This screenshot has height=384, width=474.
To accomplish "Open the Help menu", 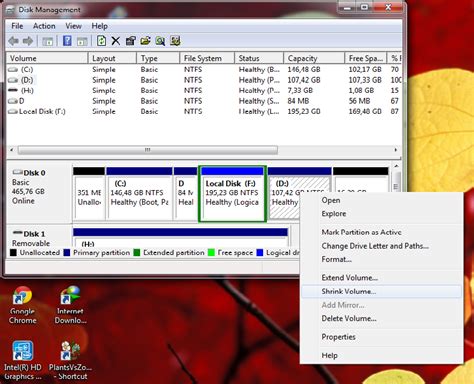I will (x=99, y=26).
